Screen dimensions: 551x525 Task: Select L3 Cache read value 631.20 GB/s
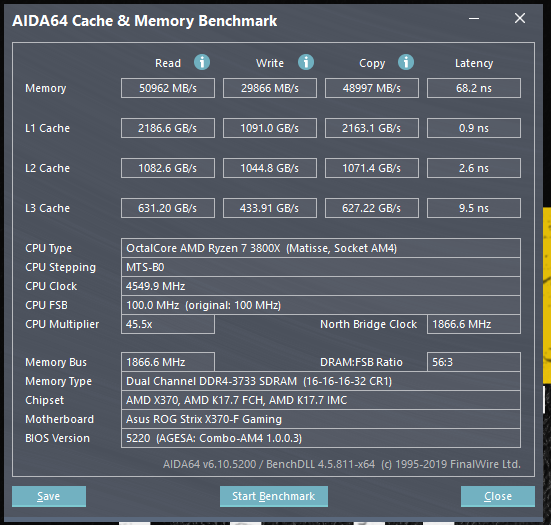coord(168,208)
